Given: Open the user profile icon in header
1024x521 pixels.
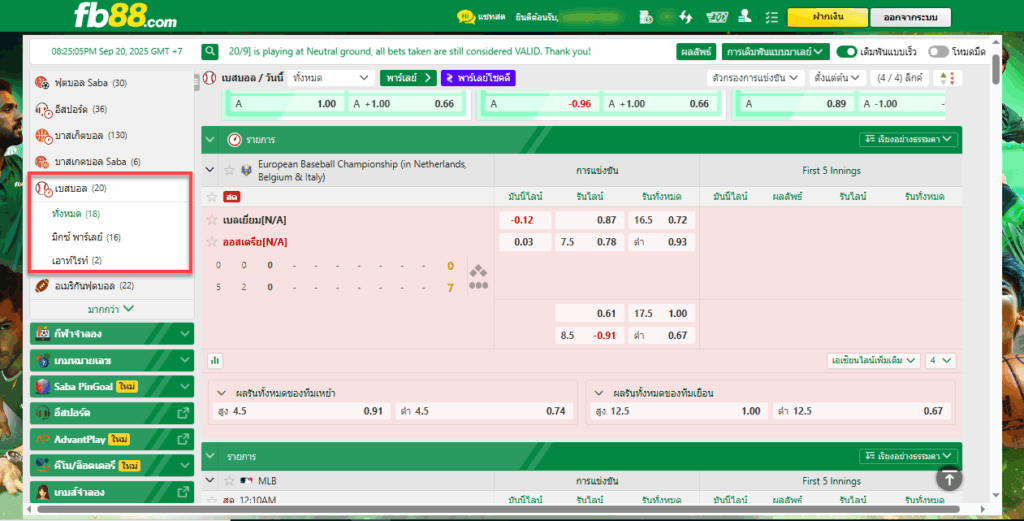Looking at the screenshot, I should tap(744, 16).
